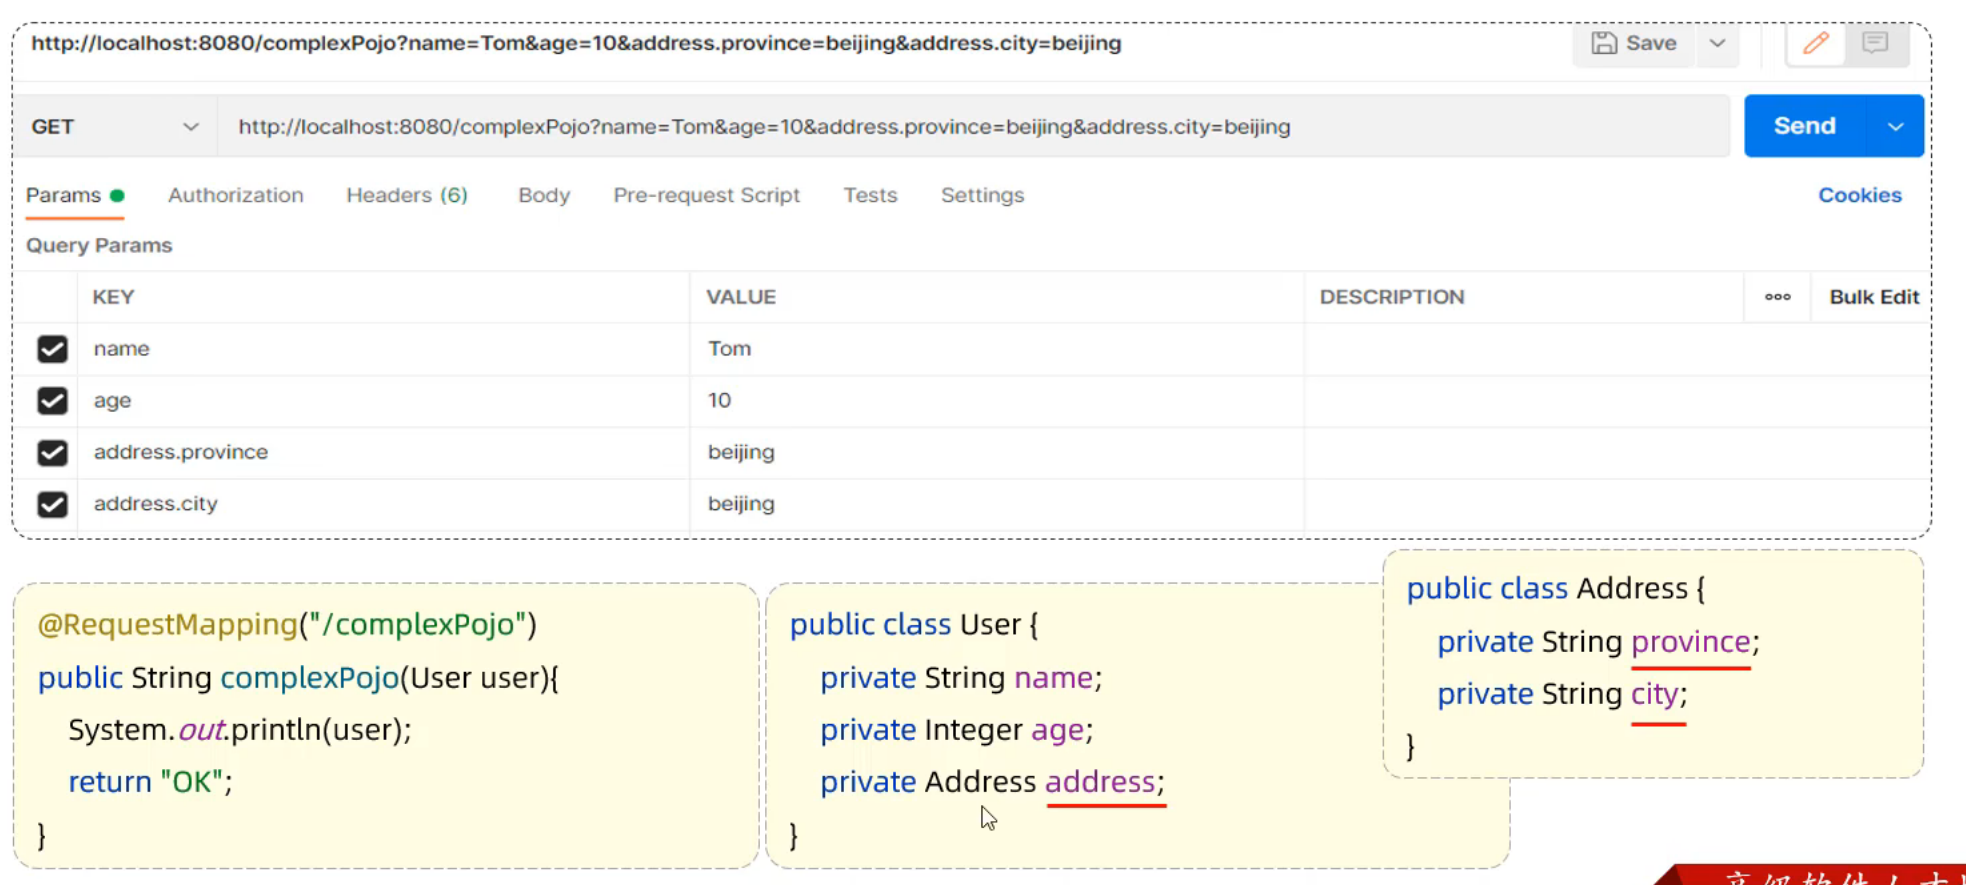Open the Headers (6) tab

pyautogui.click(x=406, y=195)
